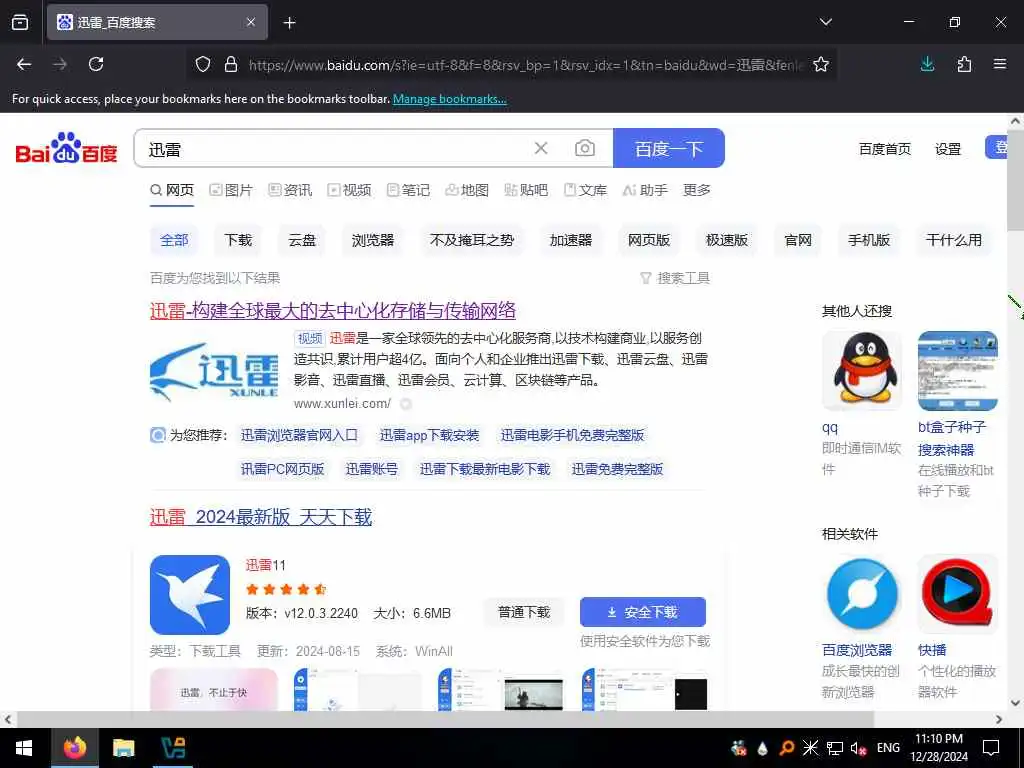Click the 普通下载 button
The height and width of the screenshot is (768, 1024).
tap(524, 612)
